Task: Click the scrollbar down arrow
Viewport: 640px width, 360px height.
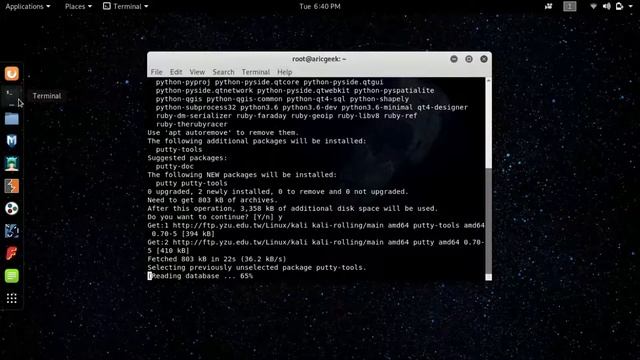Action: coord(488,277)
